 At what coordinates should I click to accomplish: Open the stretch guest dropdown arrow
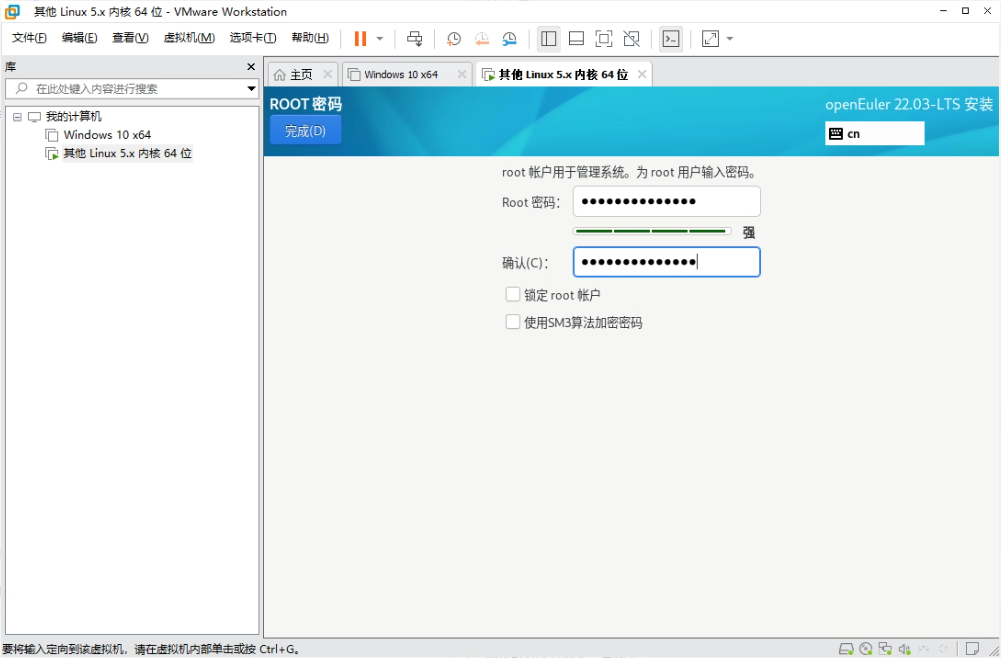tap(730, 39)
